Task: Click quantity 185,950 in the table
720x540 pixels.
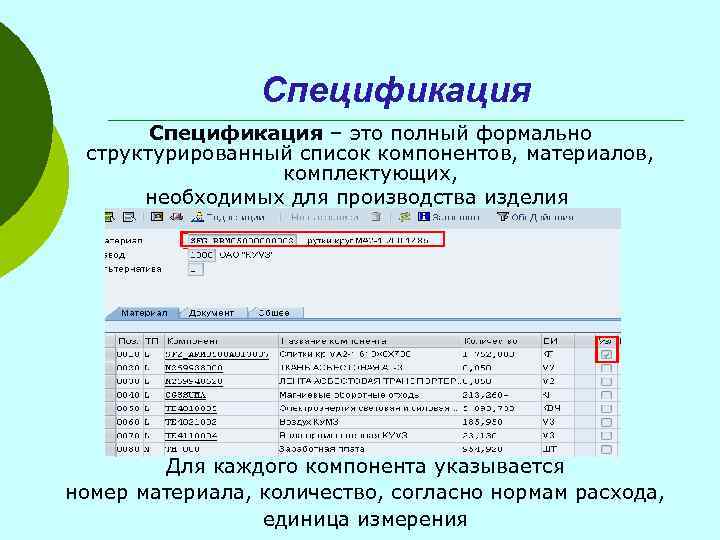Action: pyautogui.click(x=482, y=422)
